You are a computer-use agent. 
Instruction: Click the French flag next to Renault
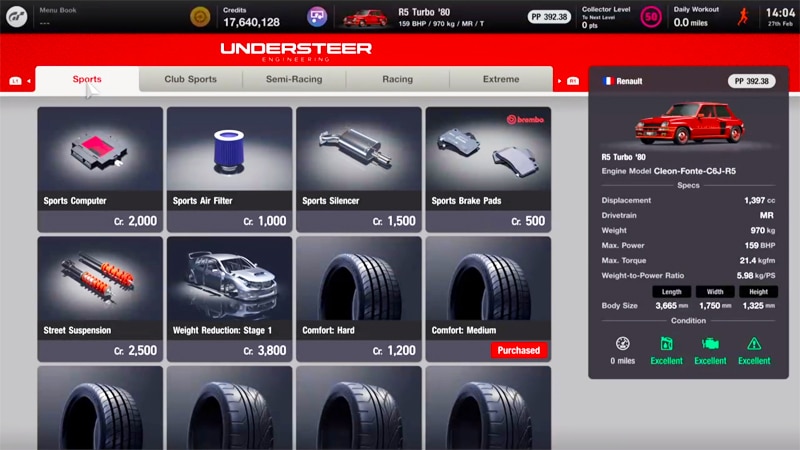pyautogui.click(x=607, y=81)
